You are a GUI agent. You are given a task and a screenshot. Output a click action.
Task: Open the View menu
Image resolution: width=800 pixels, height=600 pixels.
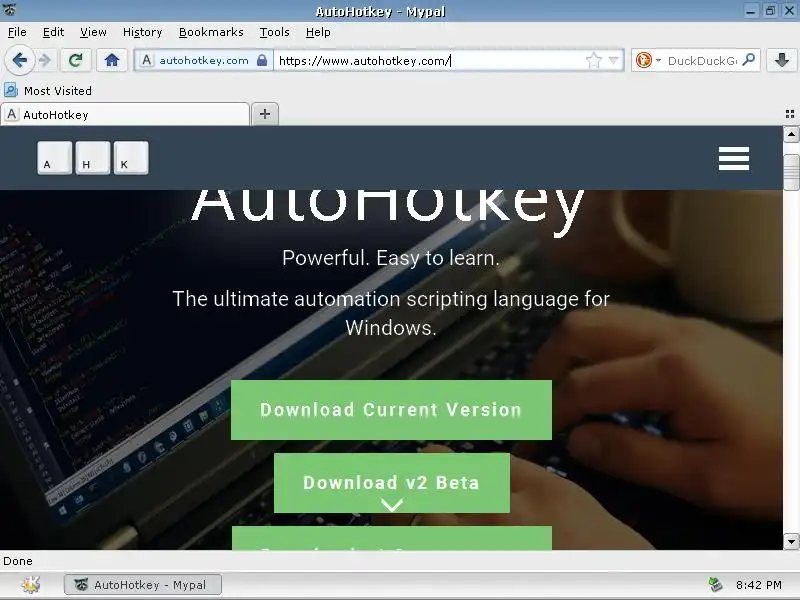pos(93,32)
